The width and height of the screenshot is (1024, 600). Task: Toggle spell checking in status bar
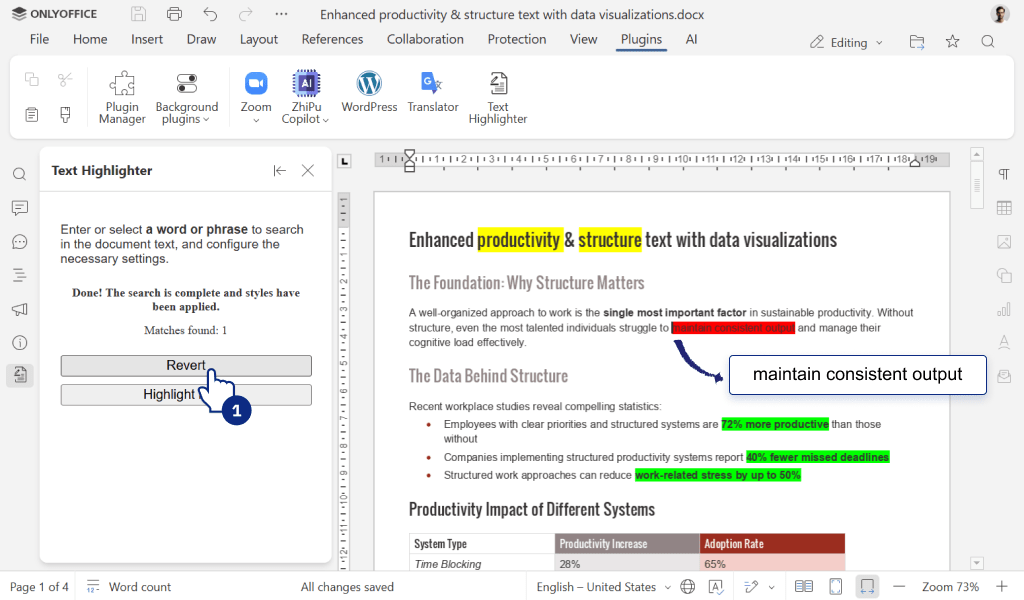[717, 587]
